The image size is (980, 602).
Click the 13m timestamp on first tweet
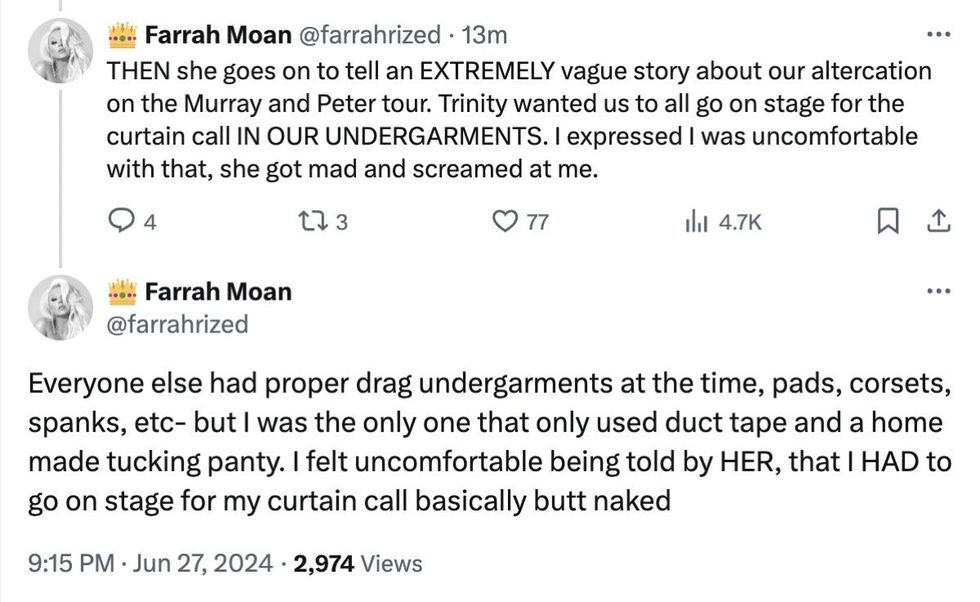tap(488, 33)
